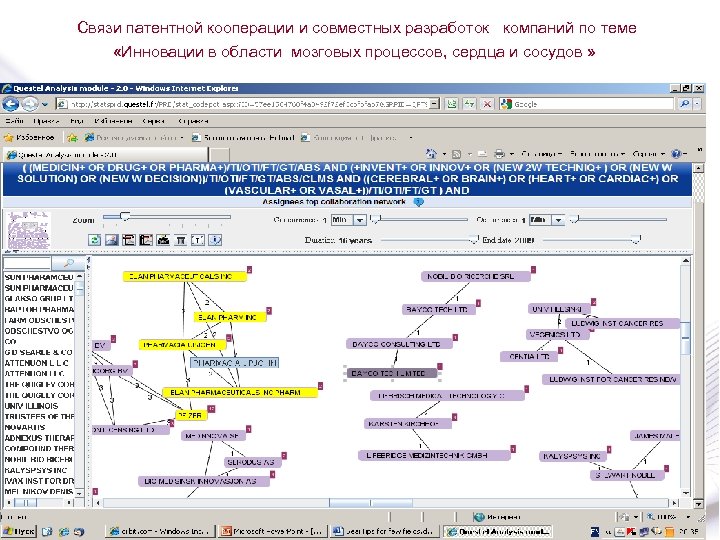
Task: Open the Вид menu
Action: pyautogui.click(x=76, y=121)
